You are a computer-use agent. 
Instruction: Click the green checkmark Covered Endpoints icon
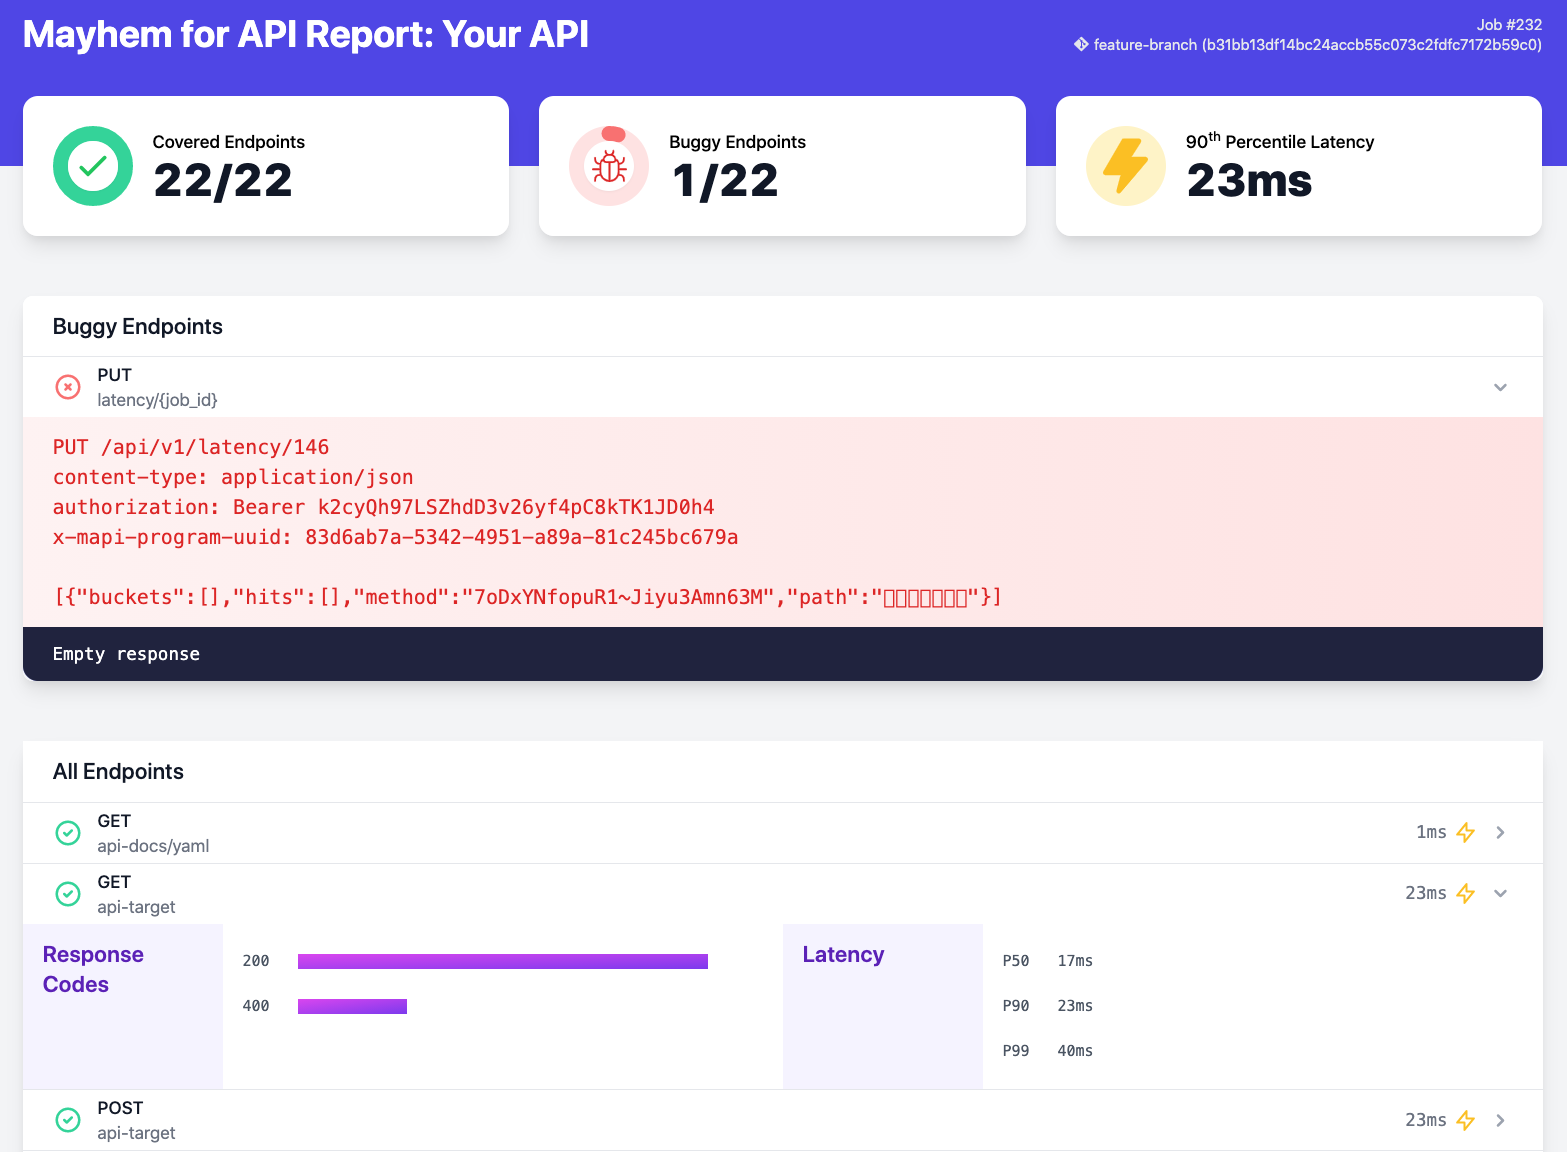pos(93,166)
